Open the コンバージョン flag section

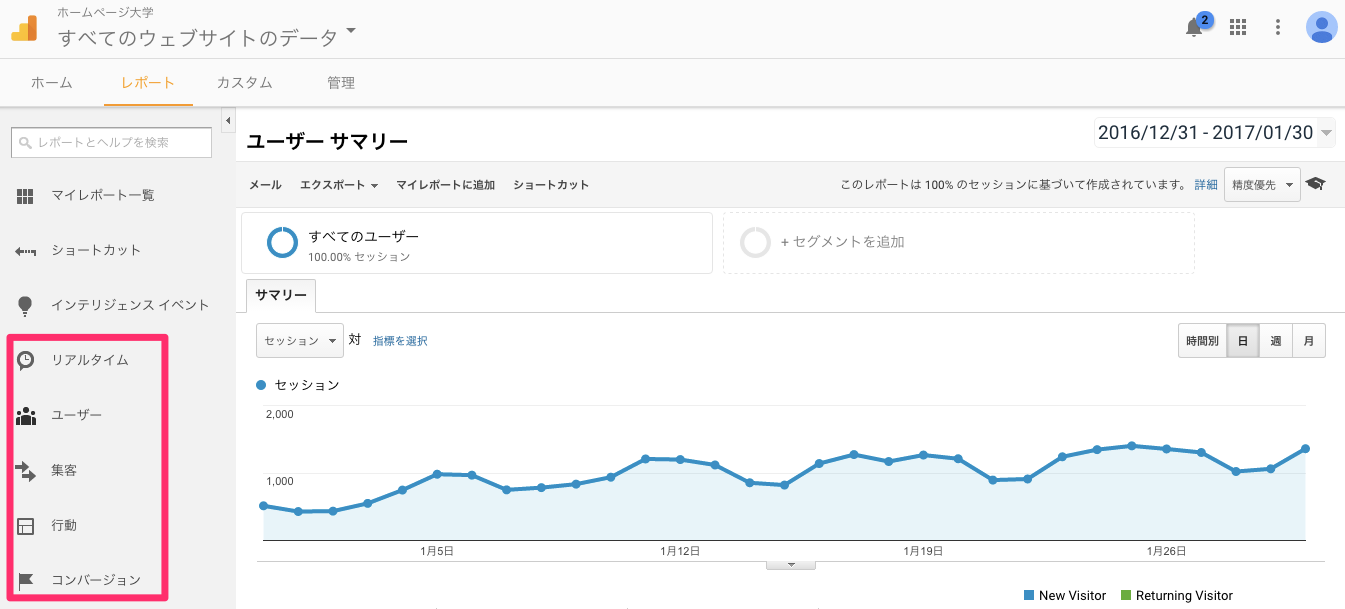click(95, 580)
